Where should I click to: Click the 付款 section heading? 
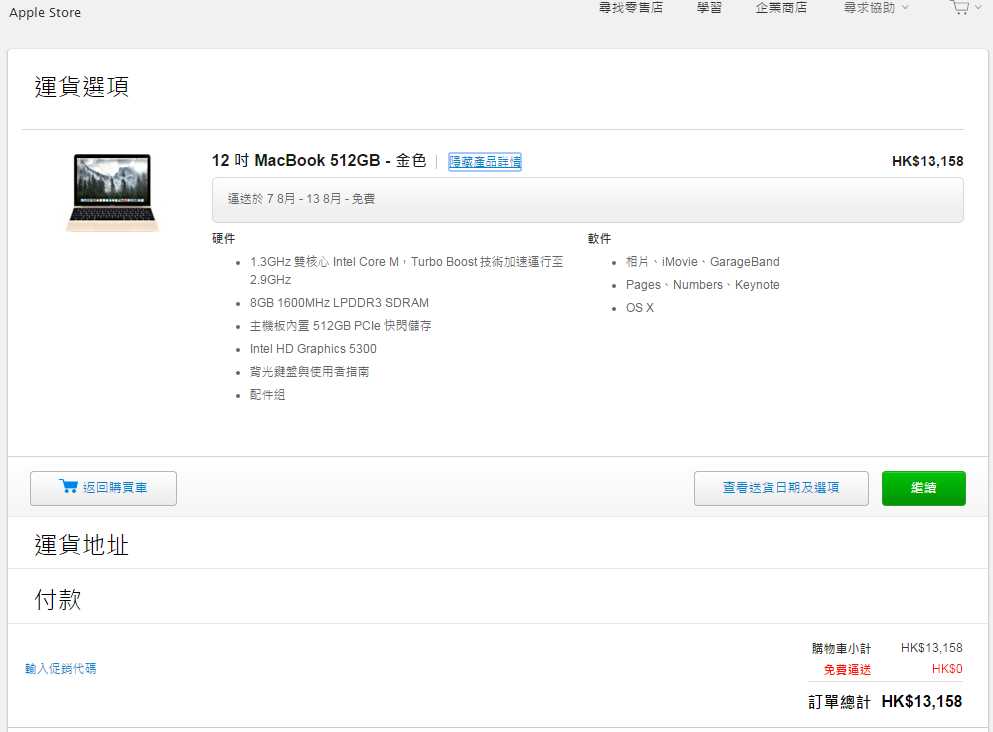click(58, 600)
